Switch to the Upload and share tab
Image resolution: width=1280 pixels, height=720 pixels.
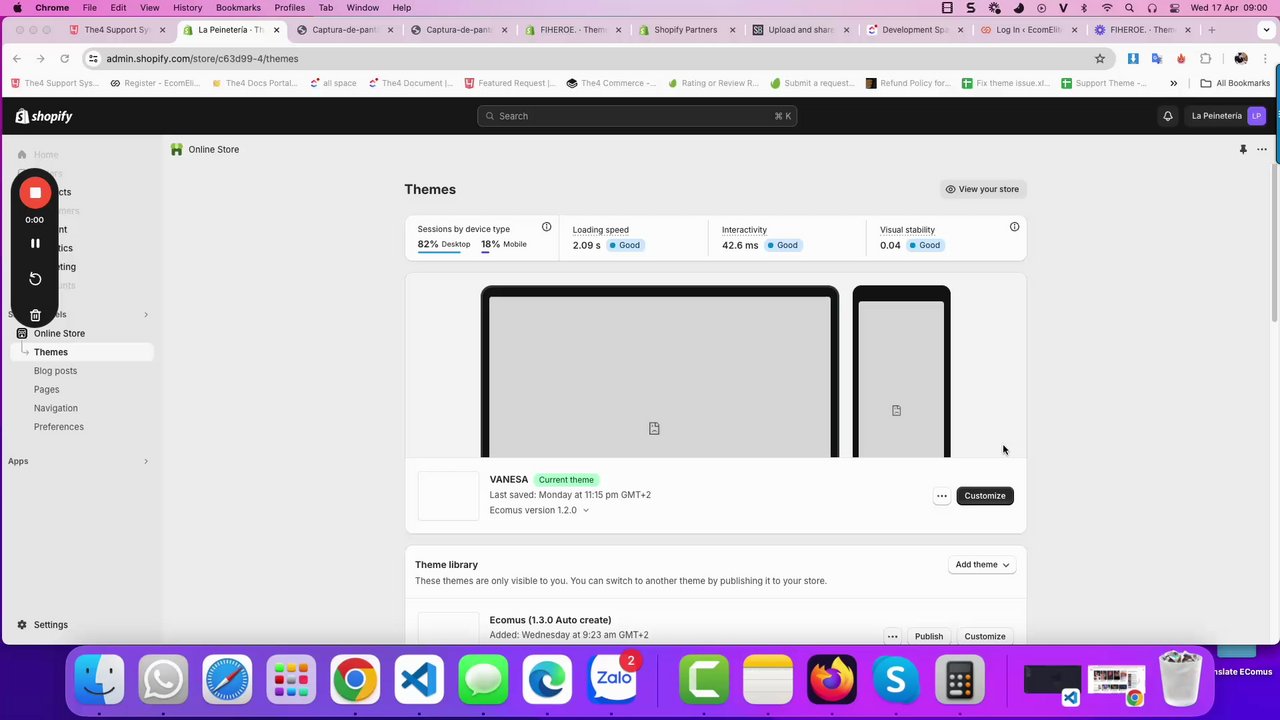tap(800, 30)
